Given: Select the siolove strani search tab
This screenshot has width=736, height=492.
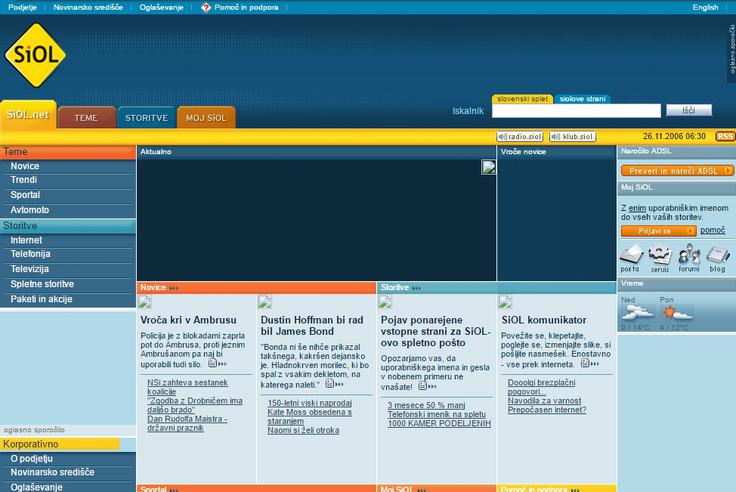Looking at the screenshot, I should (583, 99).
